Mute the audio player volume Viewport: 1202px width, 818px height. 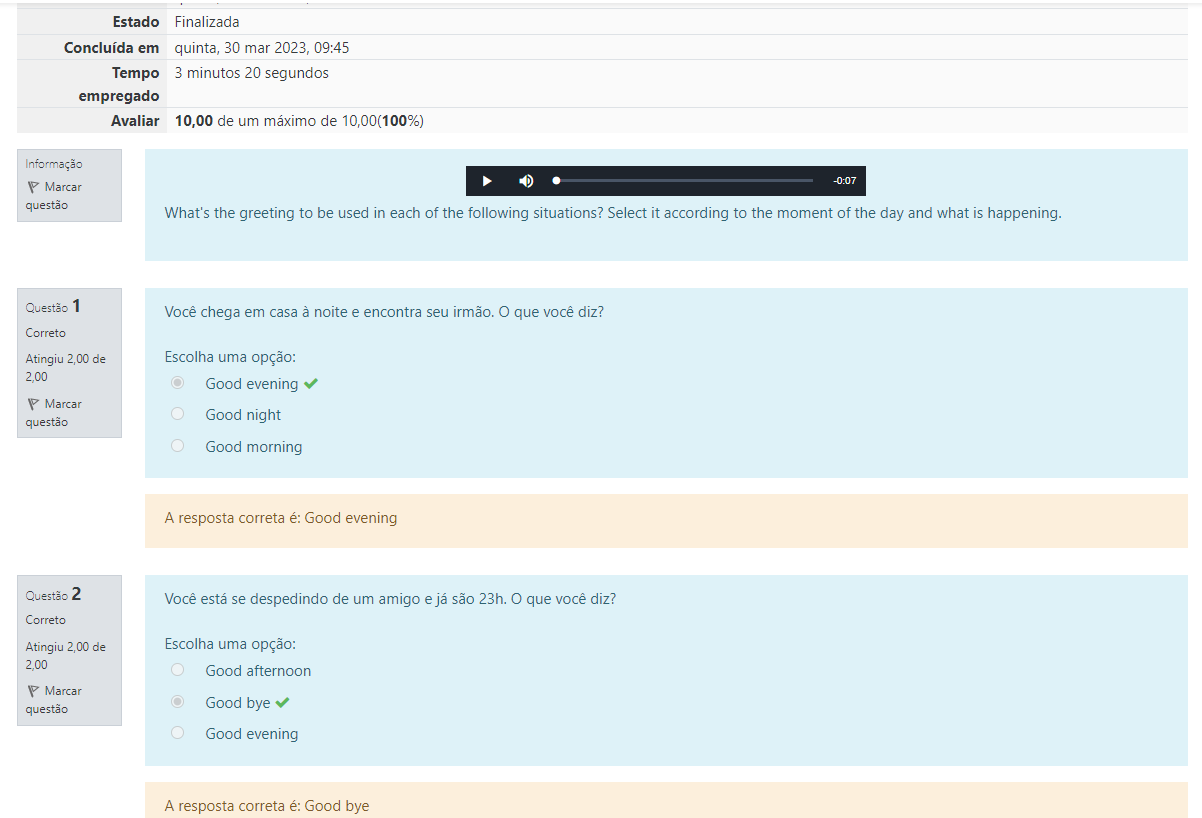(526, 181)
